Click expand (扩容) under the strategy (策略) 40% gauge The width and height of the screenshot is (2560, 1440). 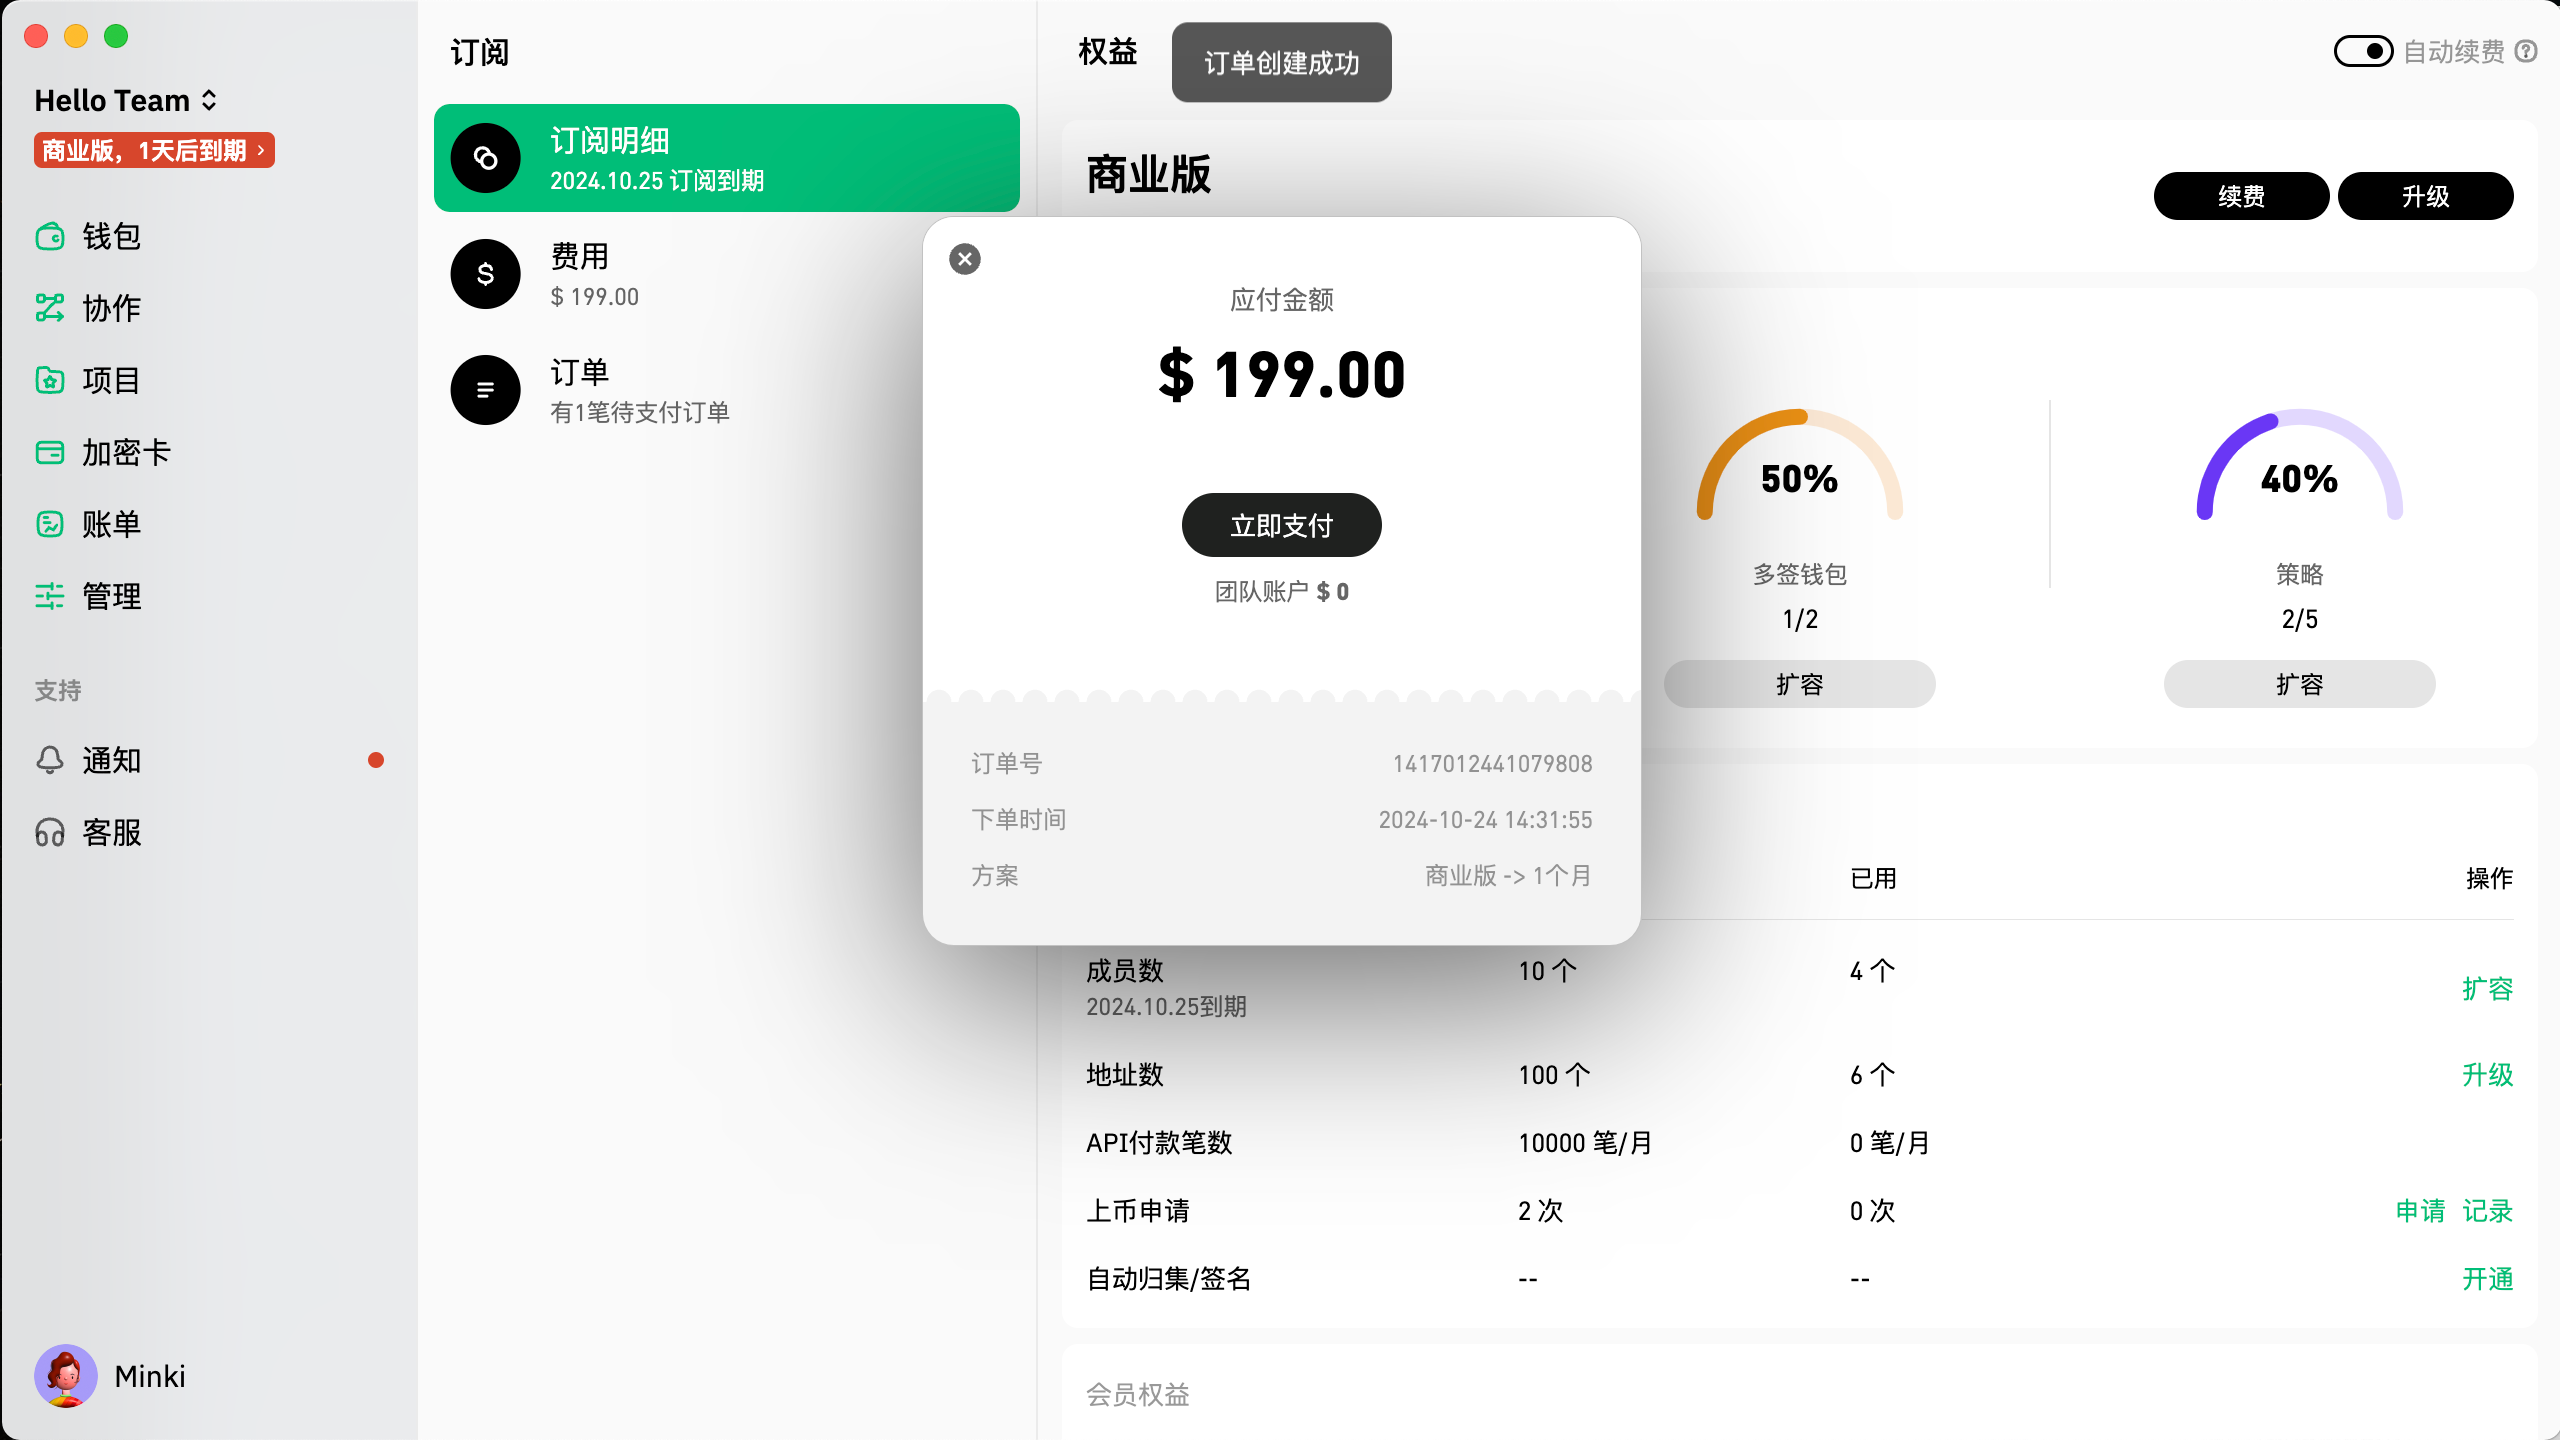click(2299, 684)
